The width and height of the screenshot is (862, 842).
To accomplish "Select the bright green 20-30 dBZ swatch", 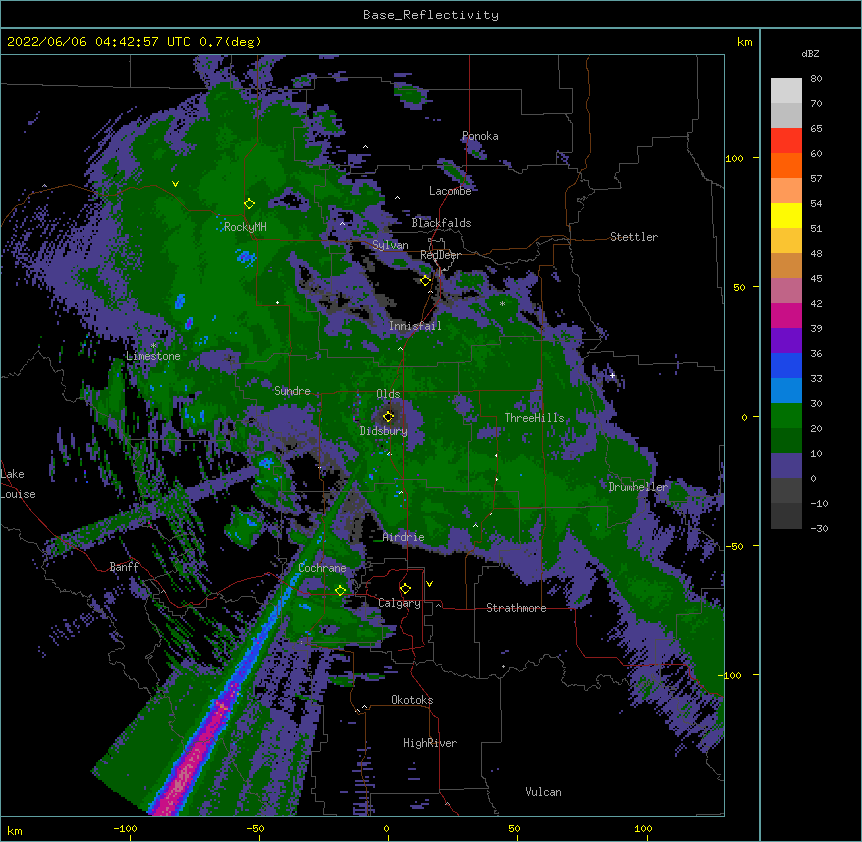I will tap(786, 416).
